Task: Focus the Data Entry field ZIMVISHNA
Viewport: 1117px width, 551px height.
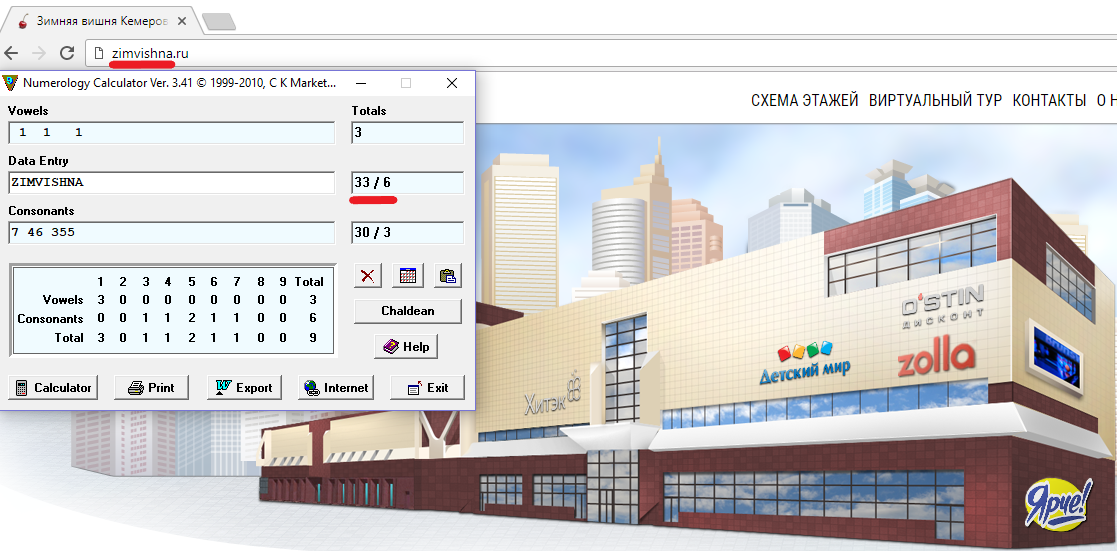Action: tap(172, 182)
